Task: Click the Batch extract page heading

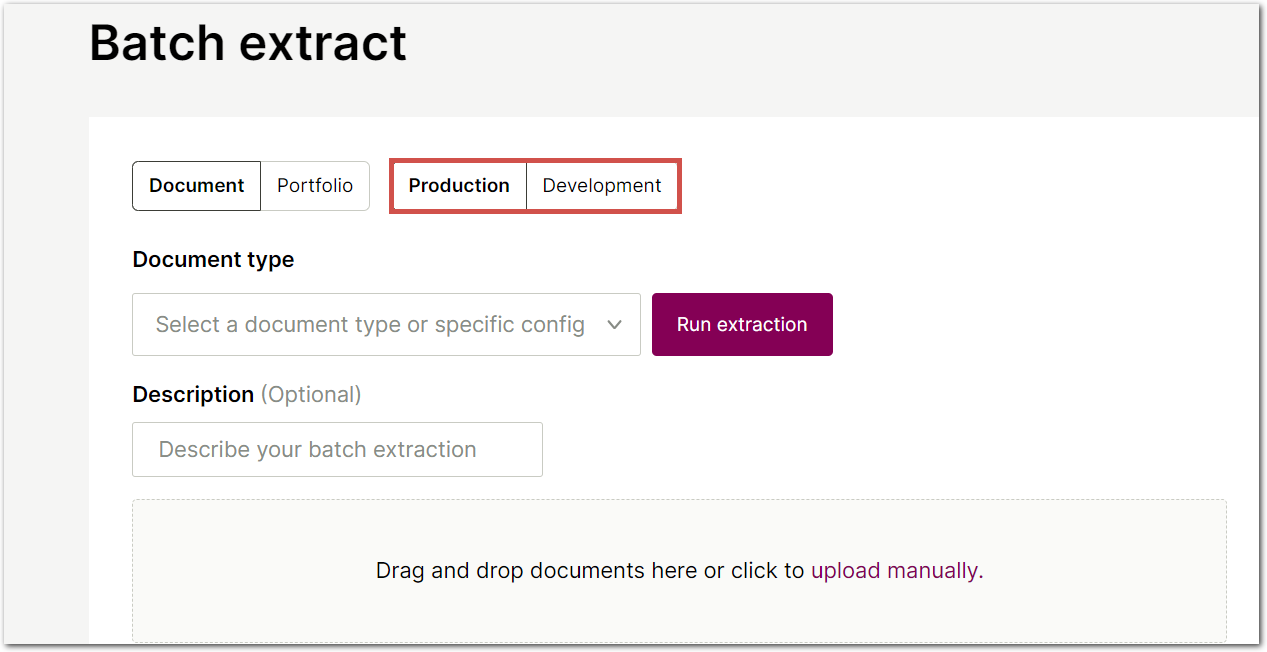Action: point(248,43)
